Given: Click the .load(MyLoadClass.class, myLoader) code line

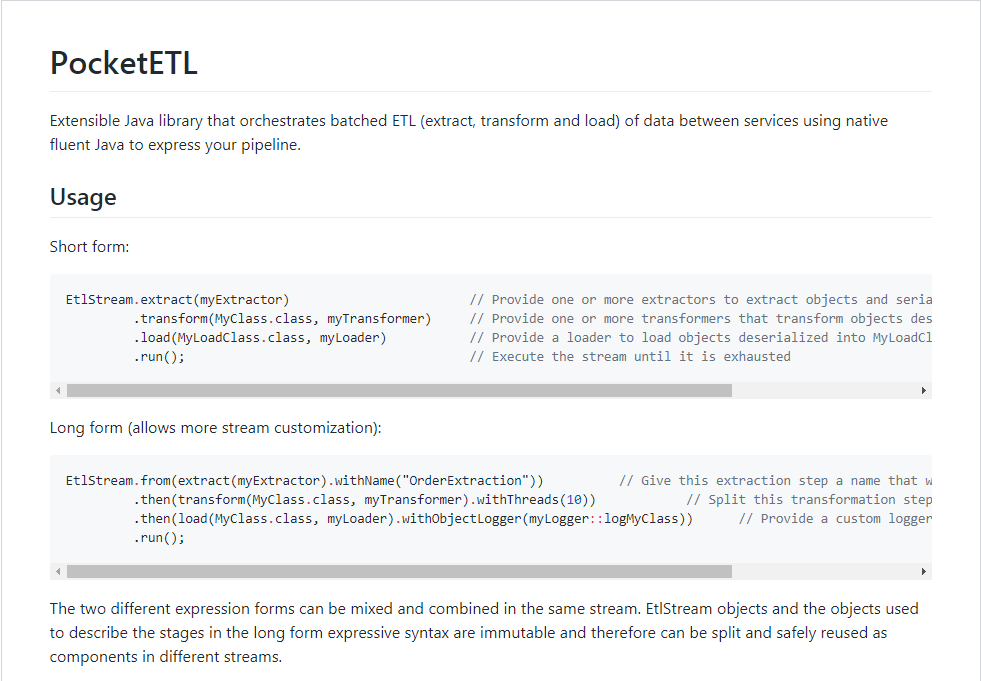Looking at the screenshot, I should (x=260, y=337).
